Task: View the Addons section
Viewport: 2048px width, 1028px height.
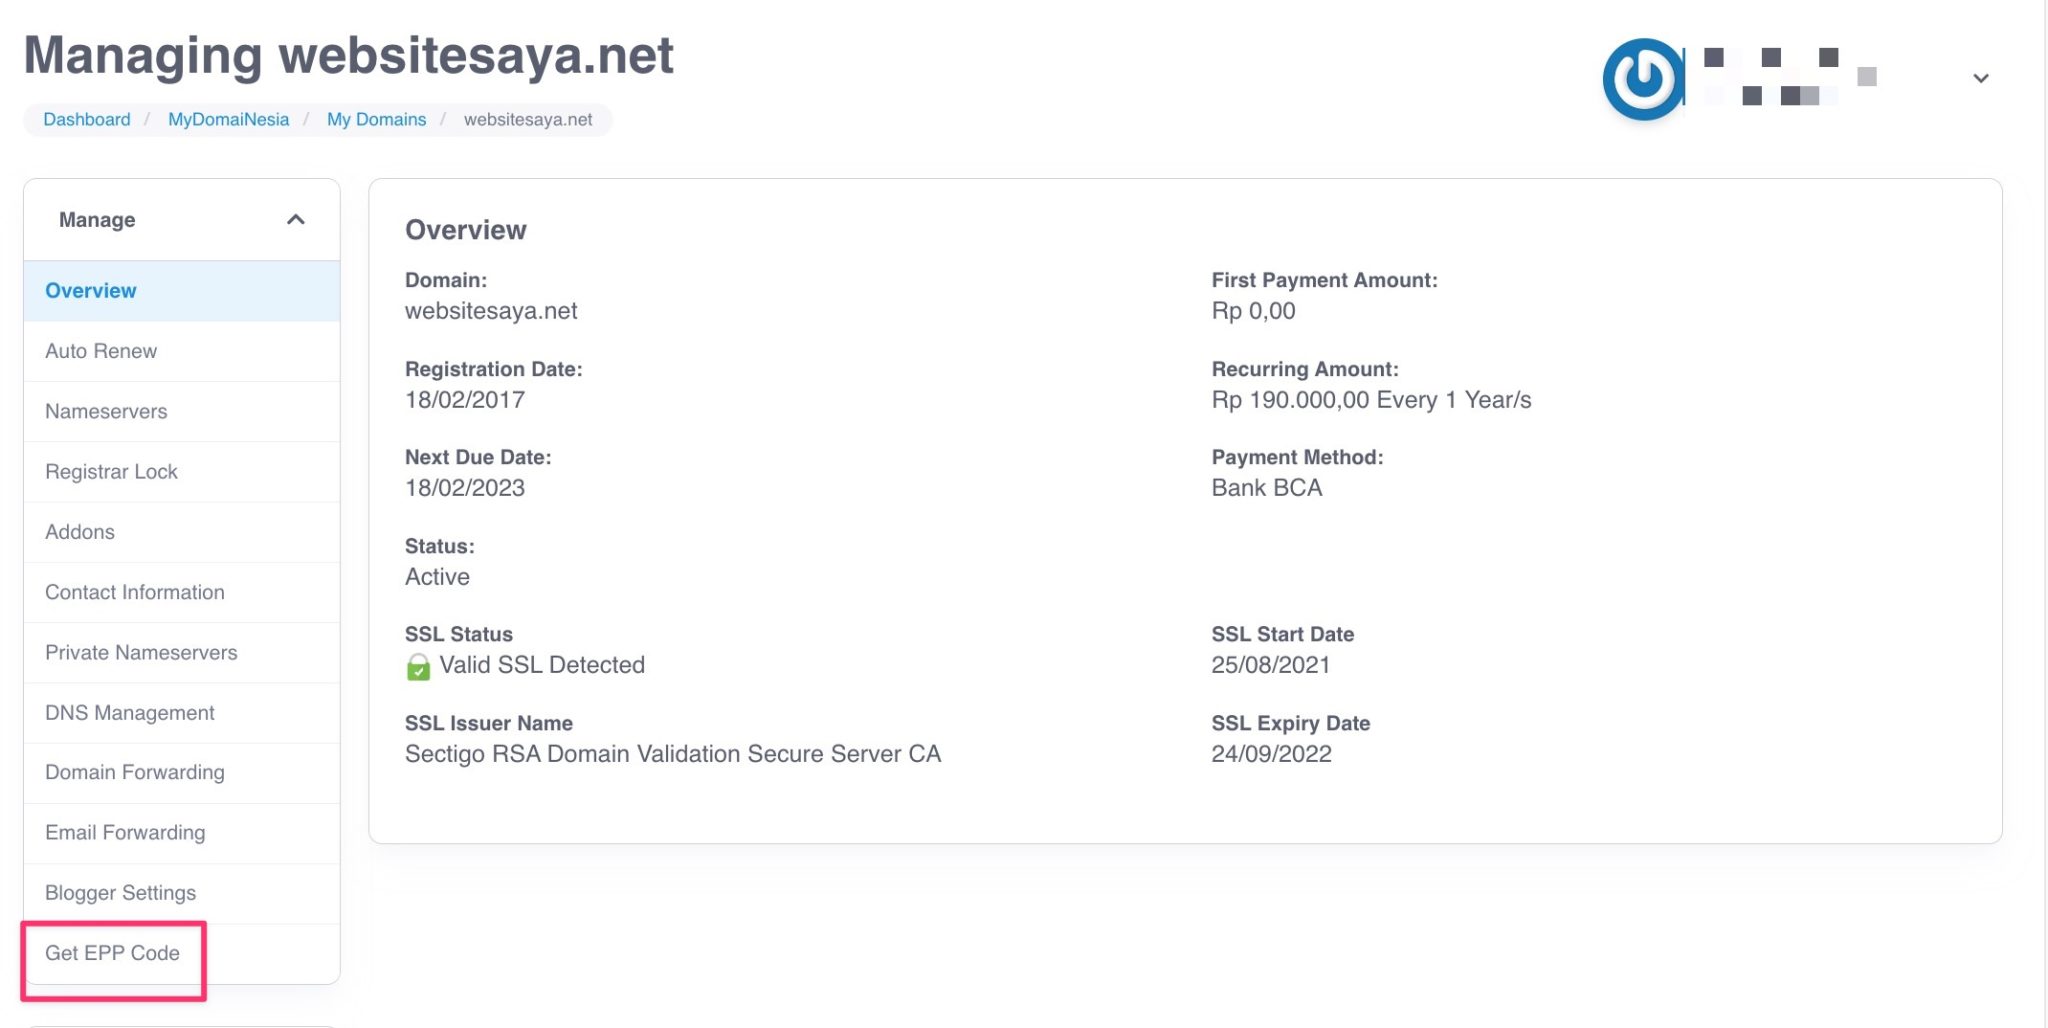Action: (x=80, y=532)
